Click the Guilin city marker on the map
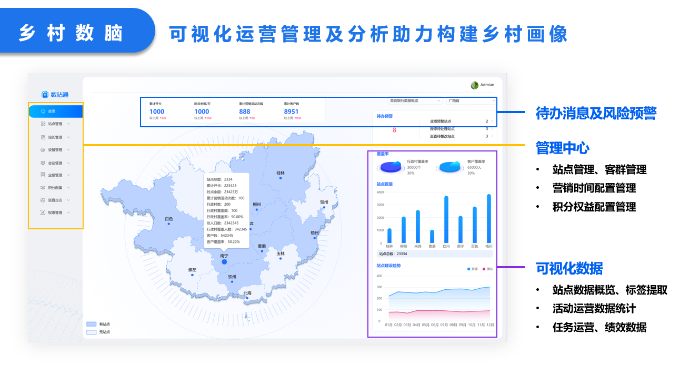The height and width of the screenshot is (385, 700). pyautogui.click(x=280, y=178)
